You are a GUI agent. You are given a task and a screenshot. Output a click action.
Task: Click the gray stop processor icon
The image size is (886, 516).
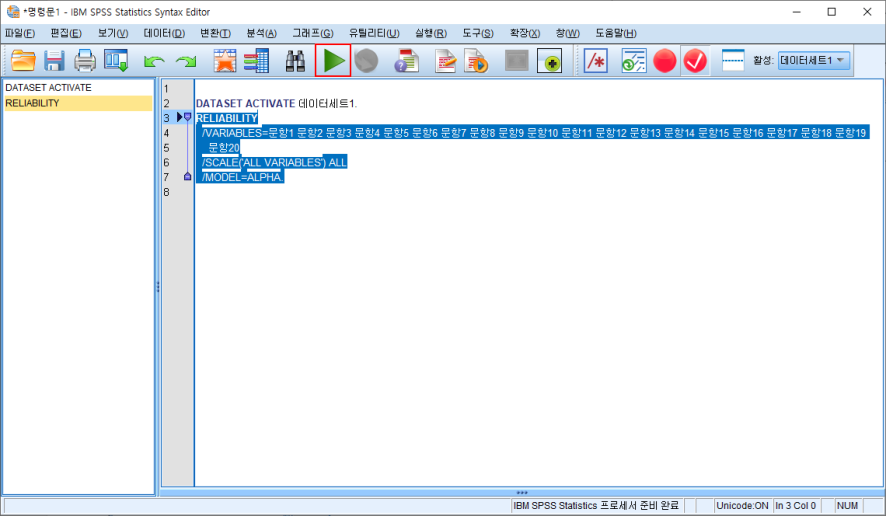pos(366,60)
